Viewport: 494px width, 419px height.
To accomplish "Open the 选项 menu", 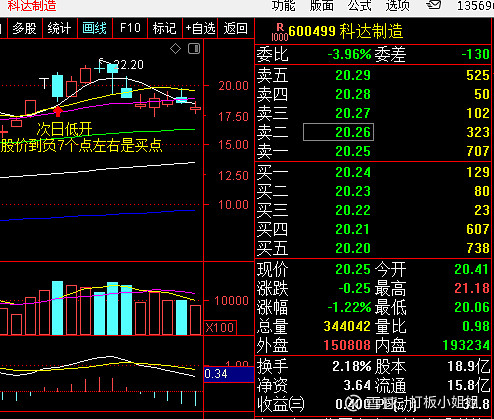I will coord(397,6).
